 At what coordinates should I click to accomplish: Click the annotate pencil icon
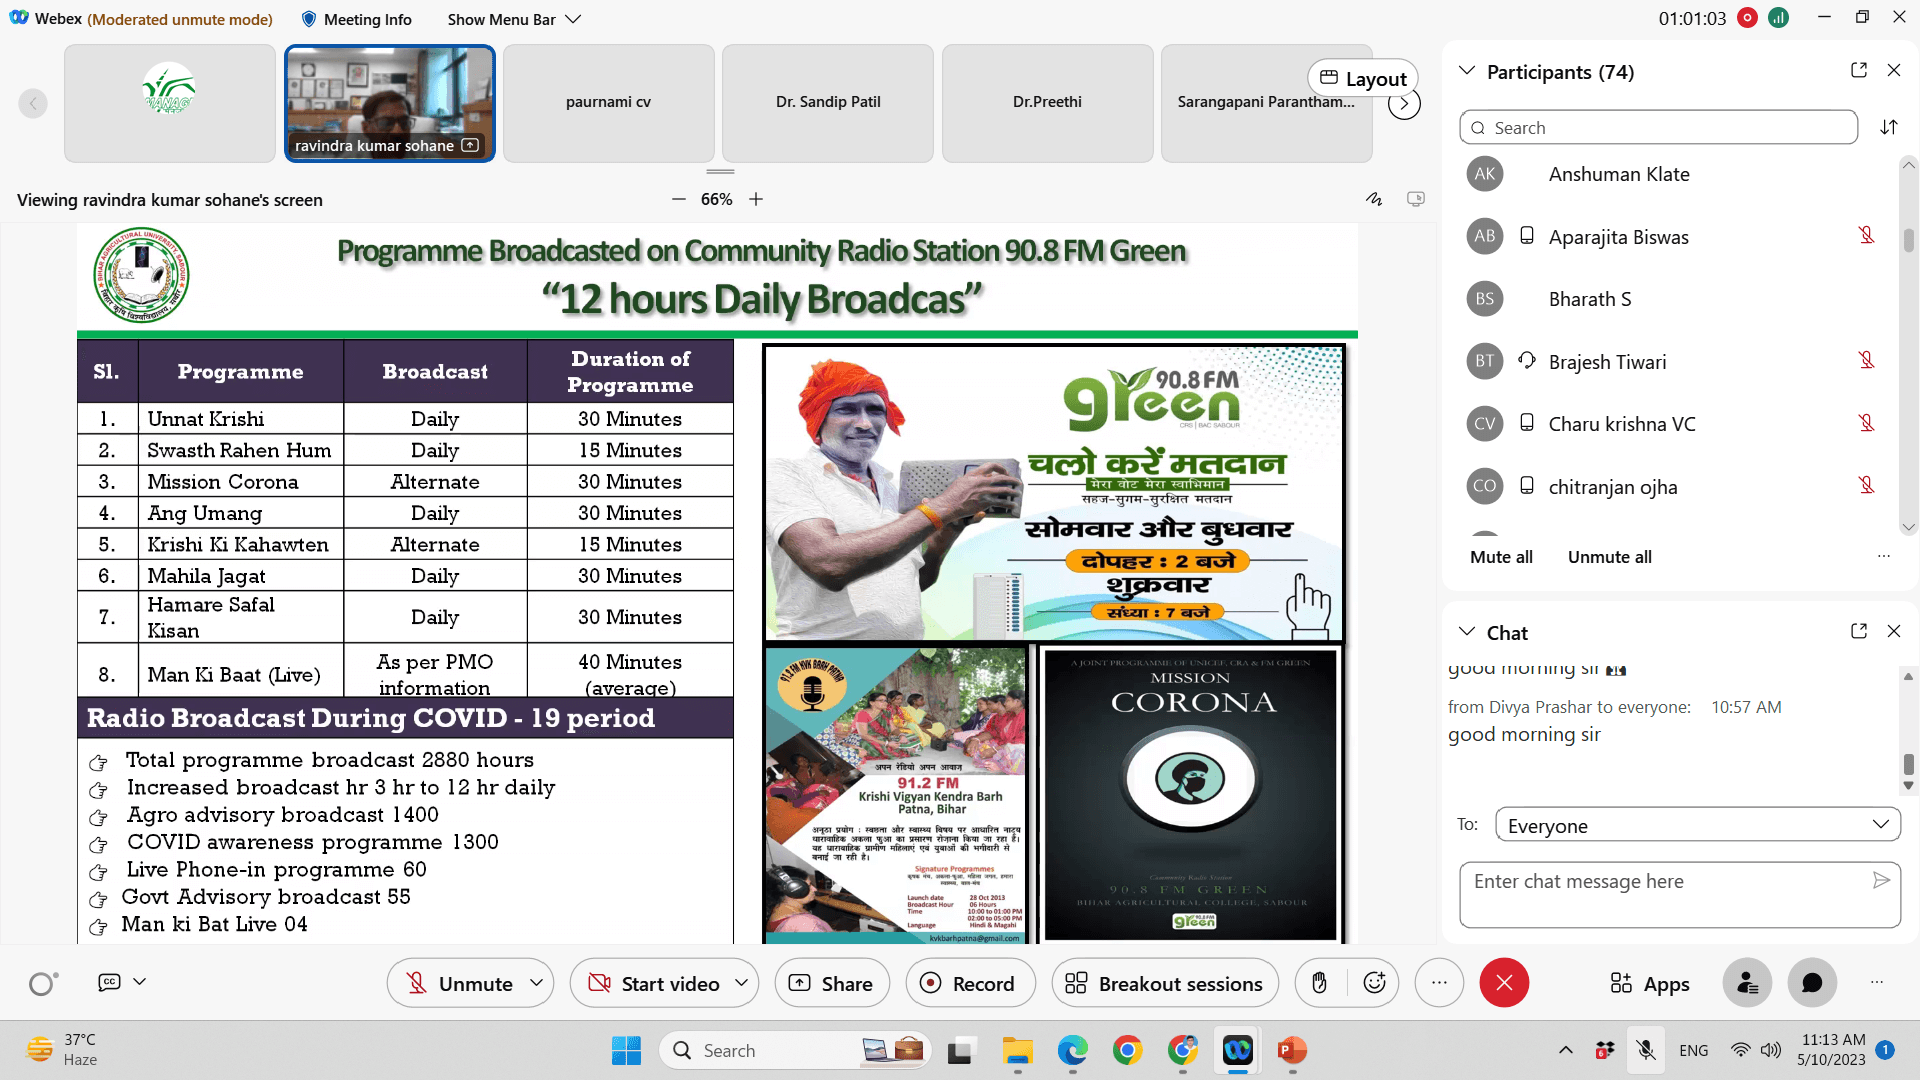click(1374, 199)
